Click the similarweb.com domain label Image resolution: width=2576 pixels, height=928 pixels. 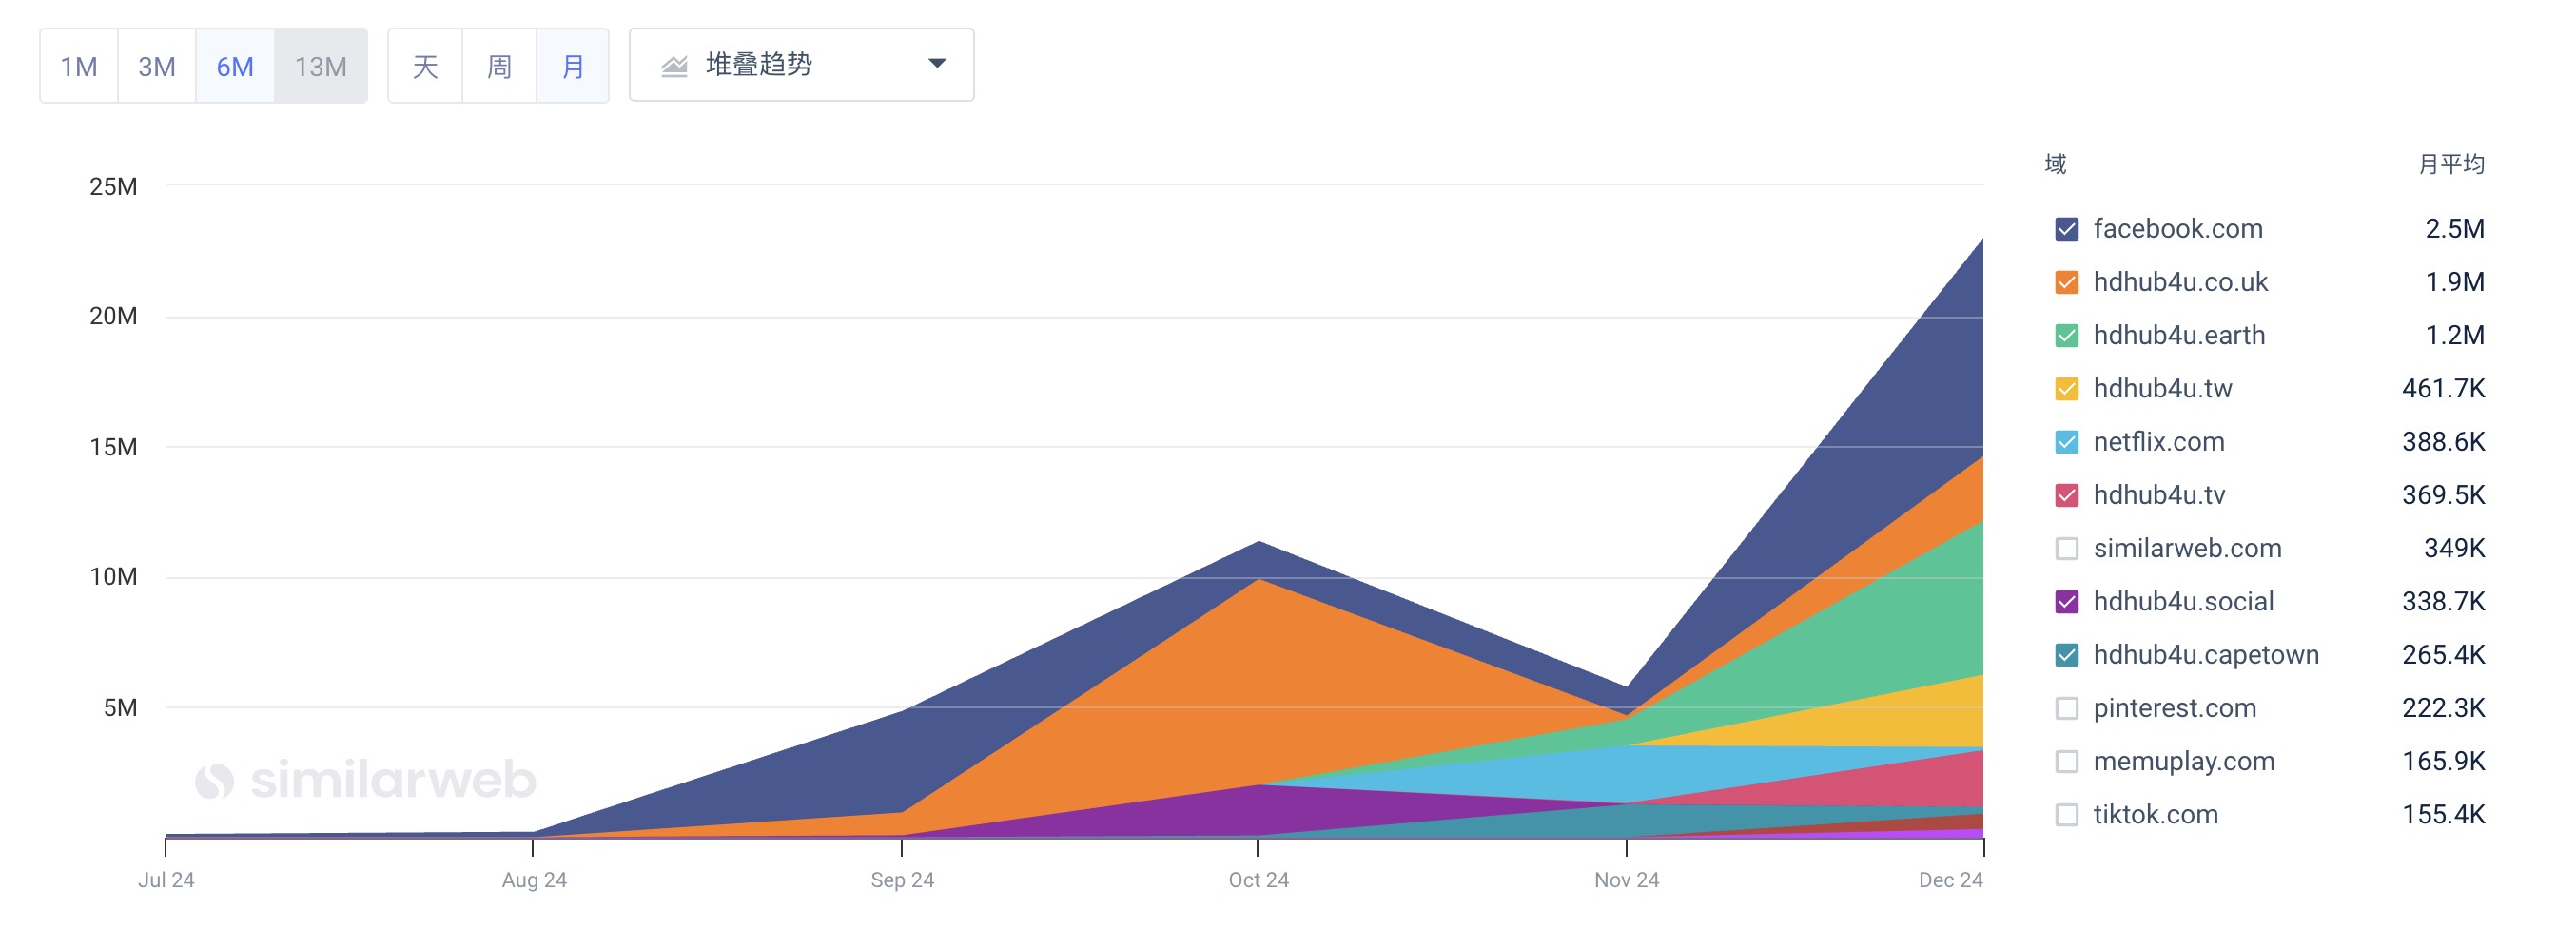[x=2188, y=548]
